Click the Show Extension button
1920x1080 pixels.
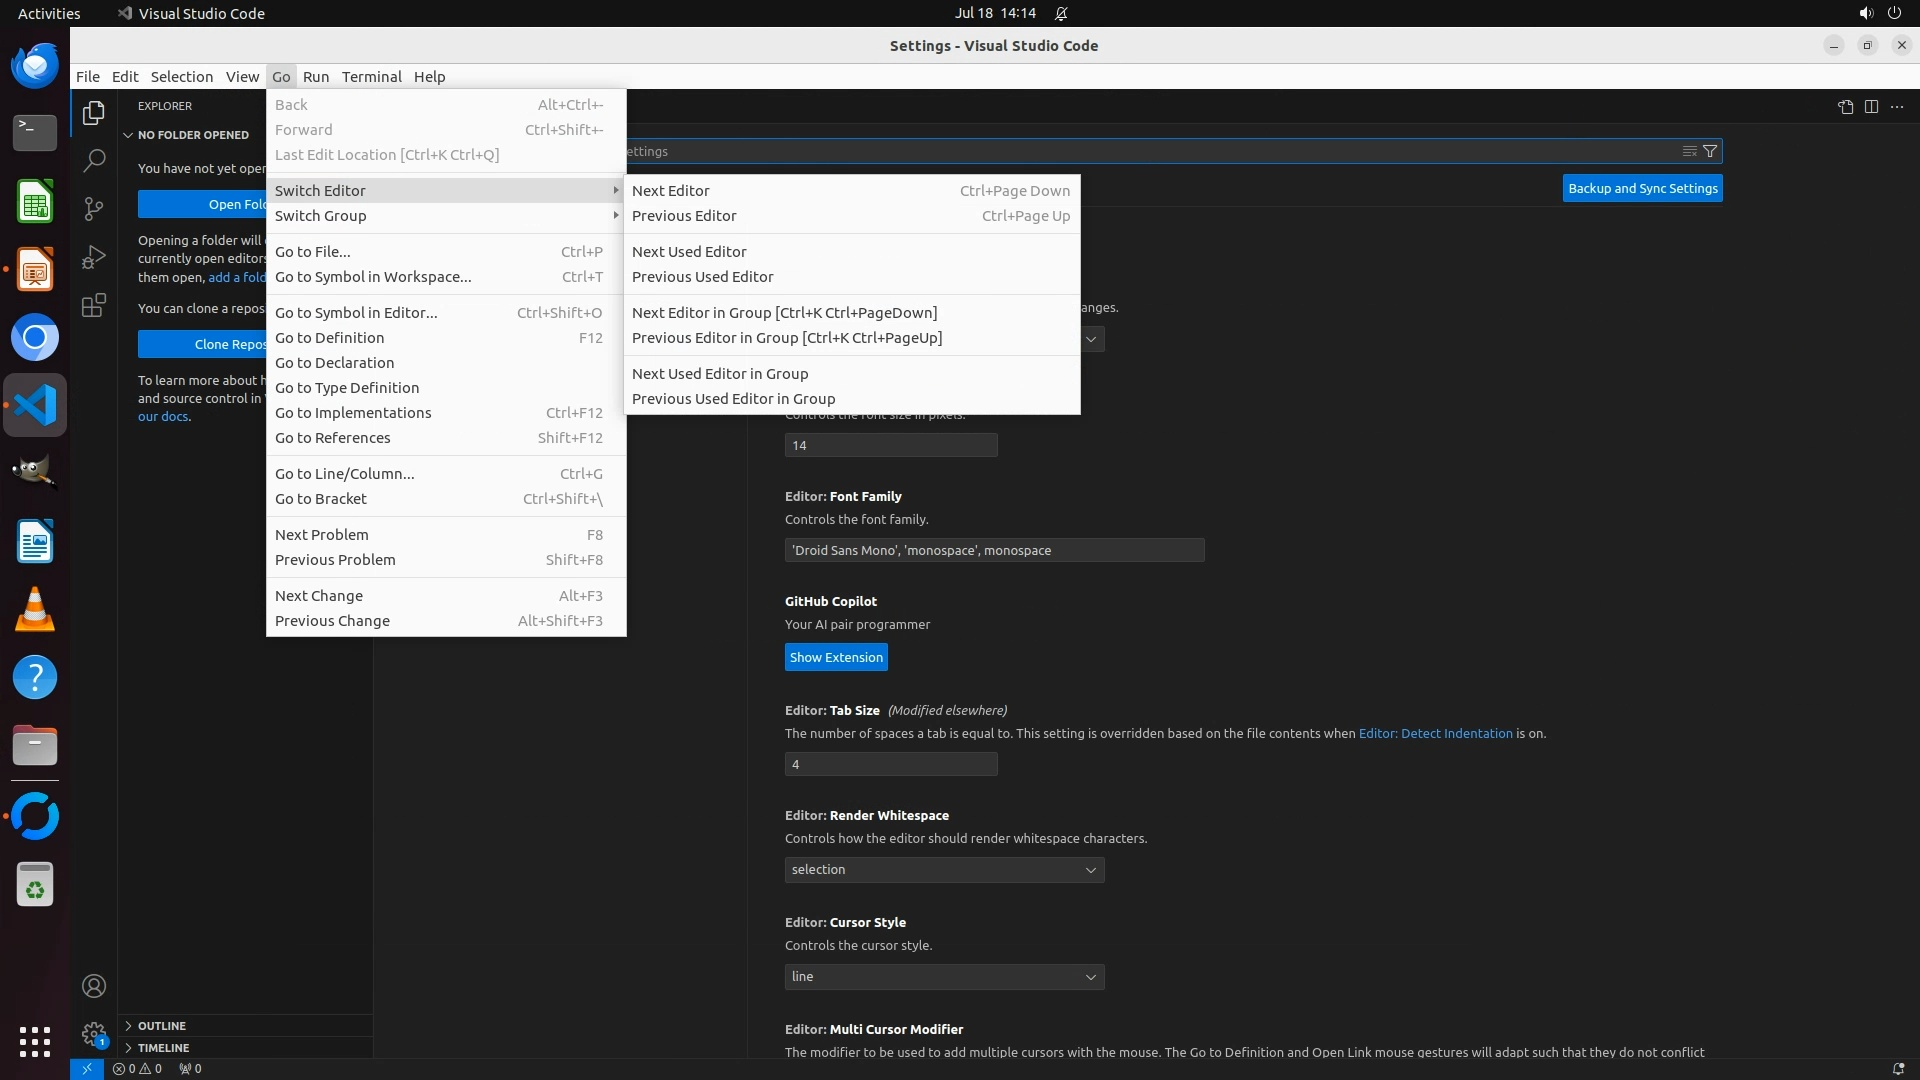[x=836, y=657]
